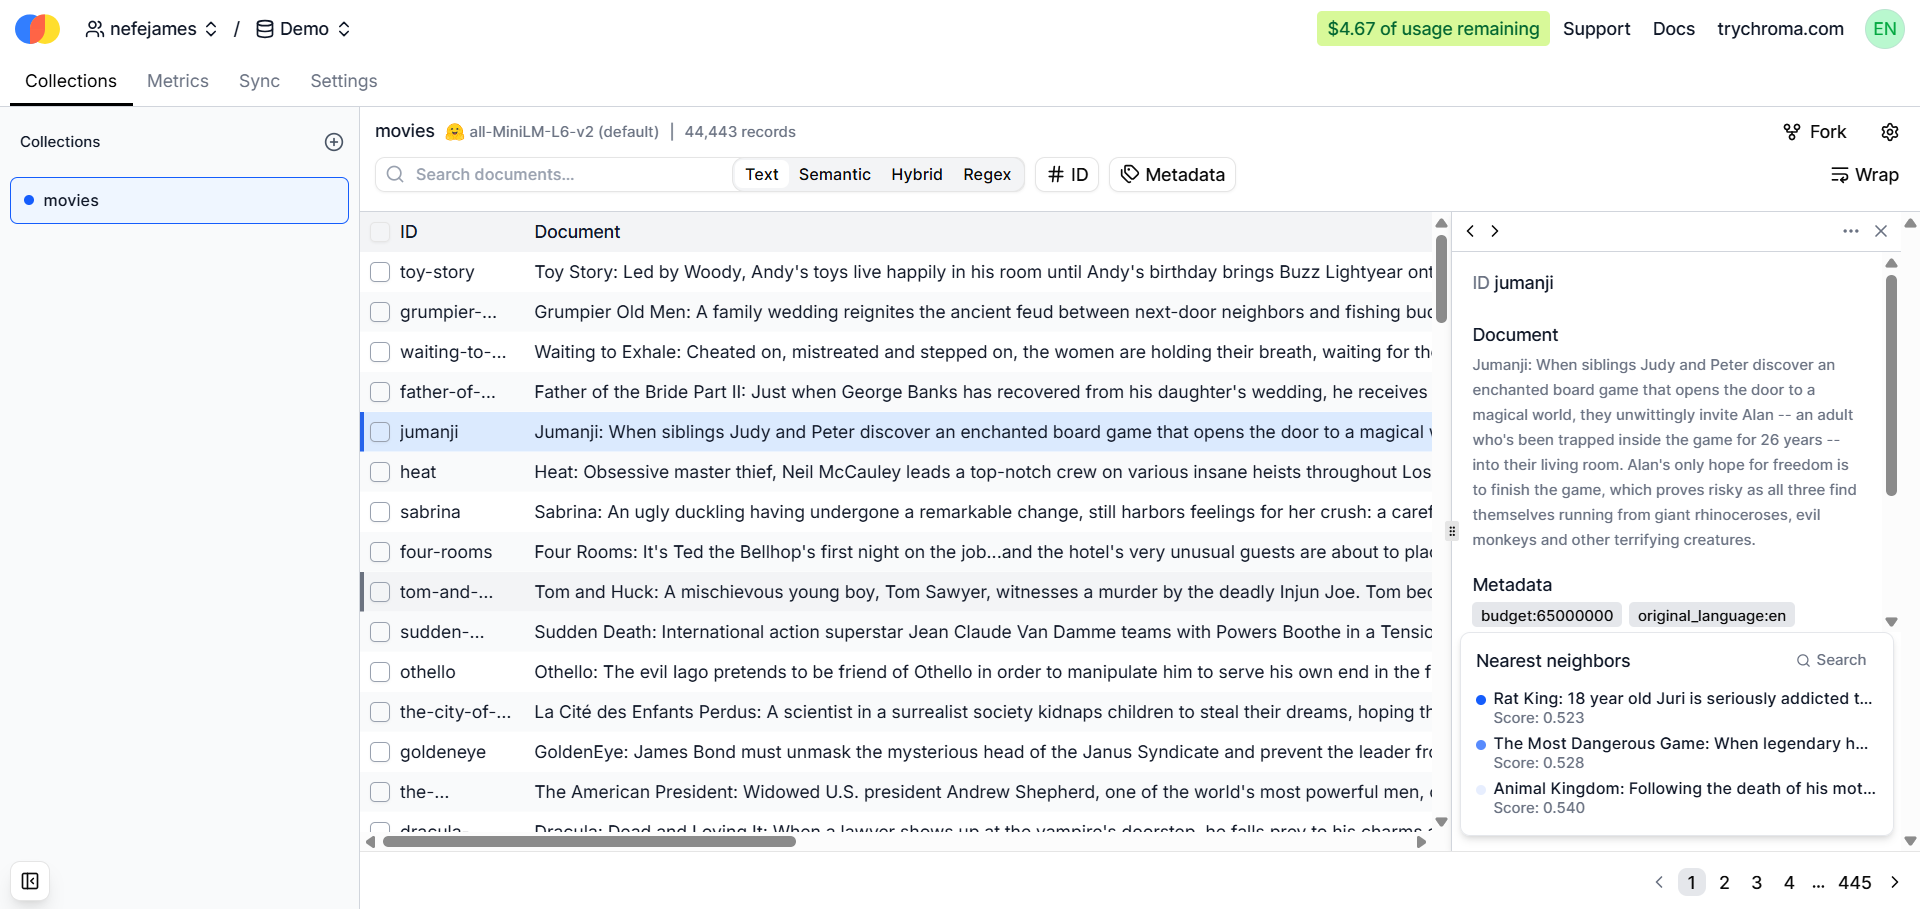
Task: Open the Docs link
Action: click(1673, 29)
